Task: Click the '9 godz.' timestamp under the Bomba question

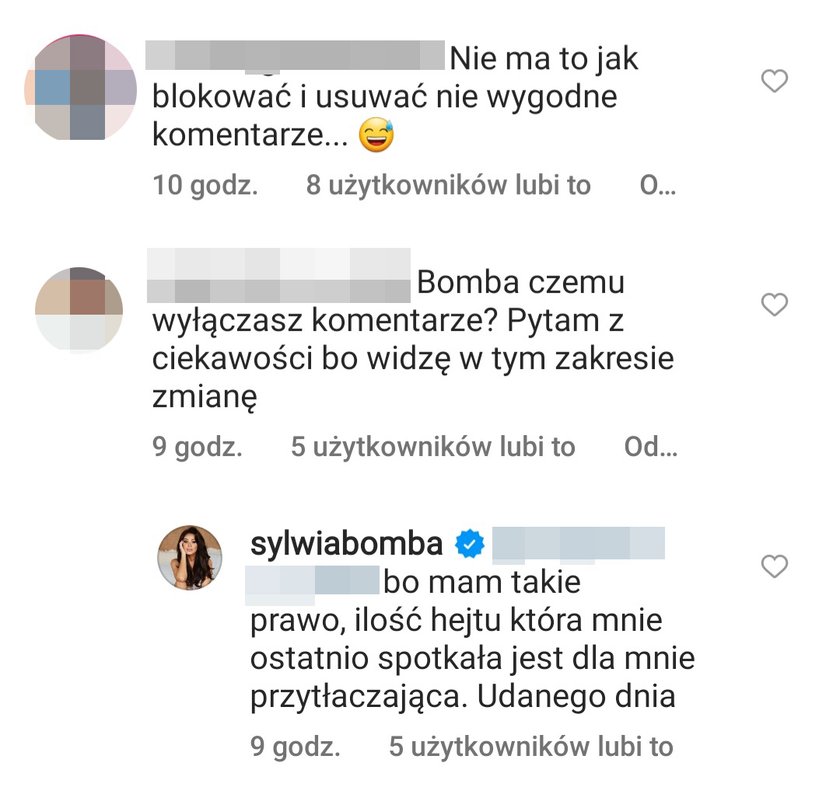Action: click(197, 446)
